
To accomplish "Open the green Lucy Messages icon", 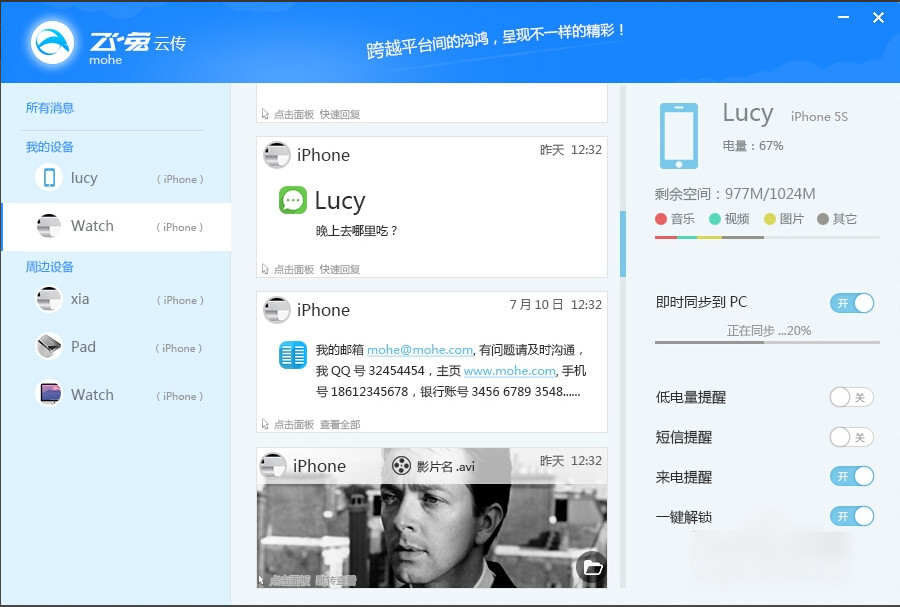I will (x=292, y=200).
